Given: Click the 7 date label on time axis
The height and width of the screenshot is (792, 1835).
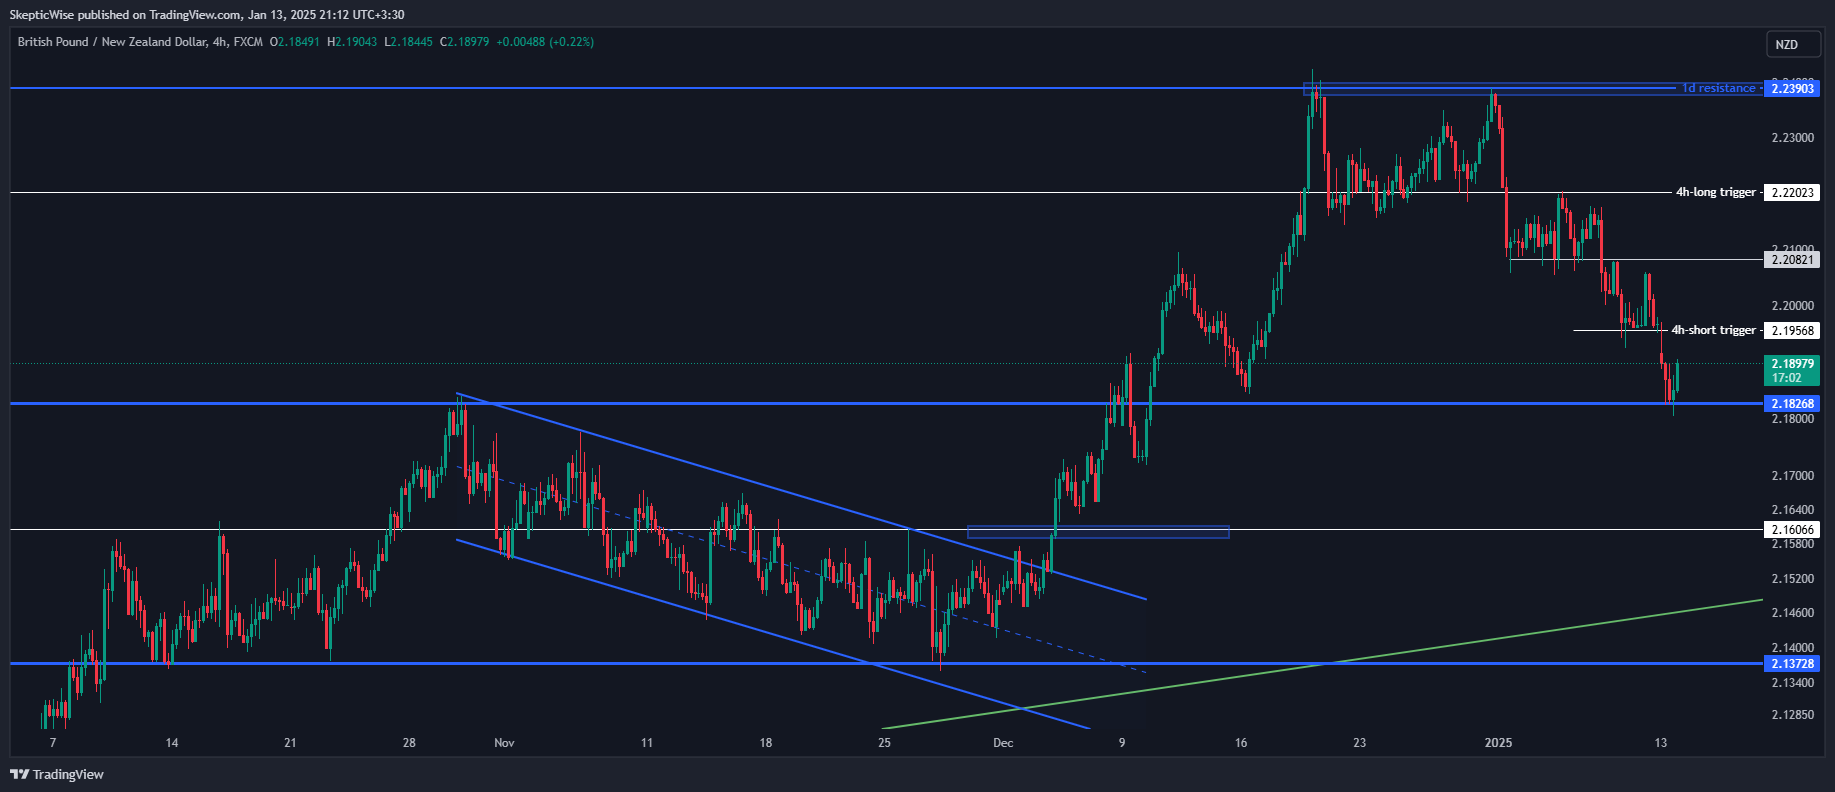Looking at the screenshot, I should point(53,743).
